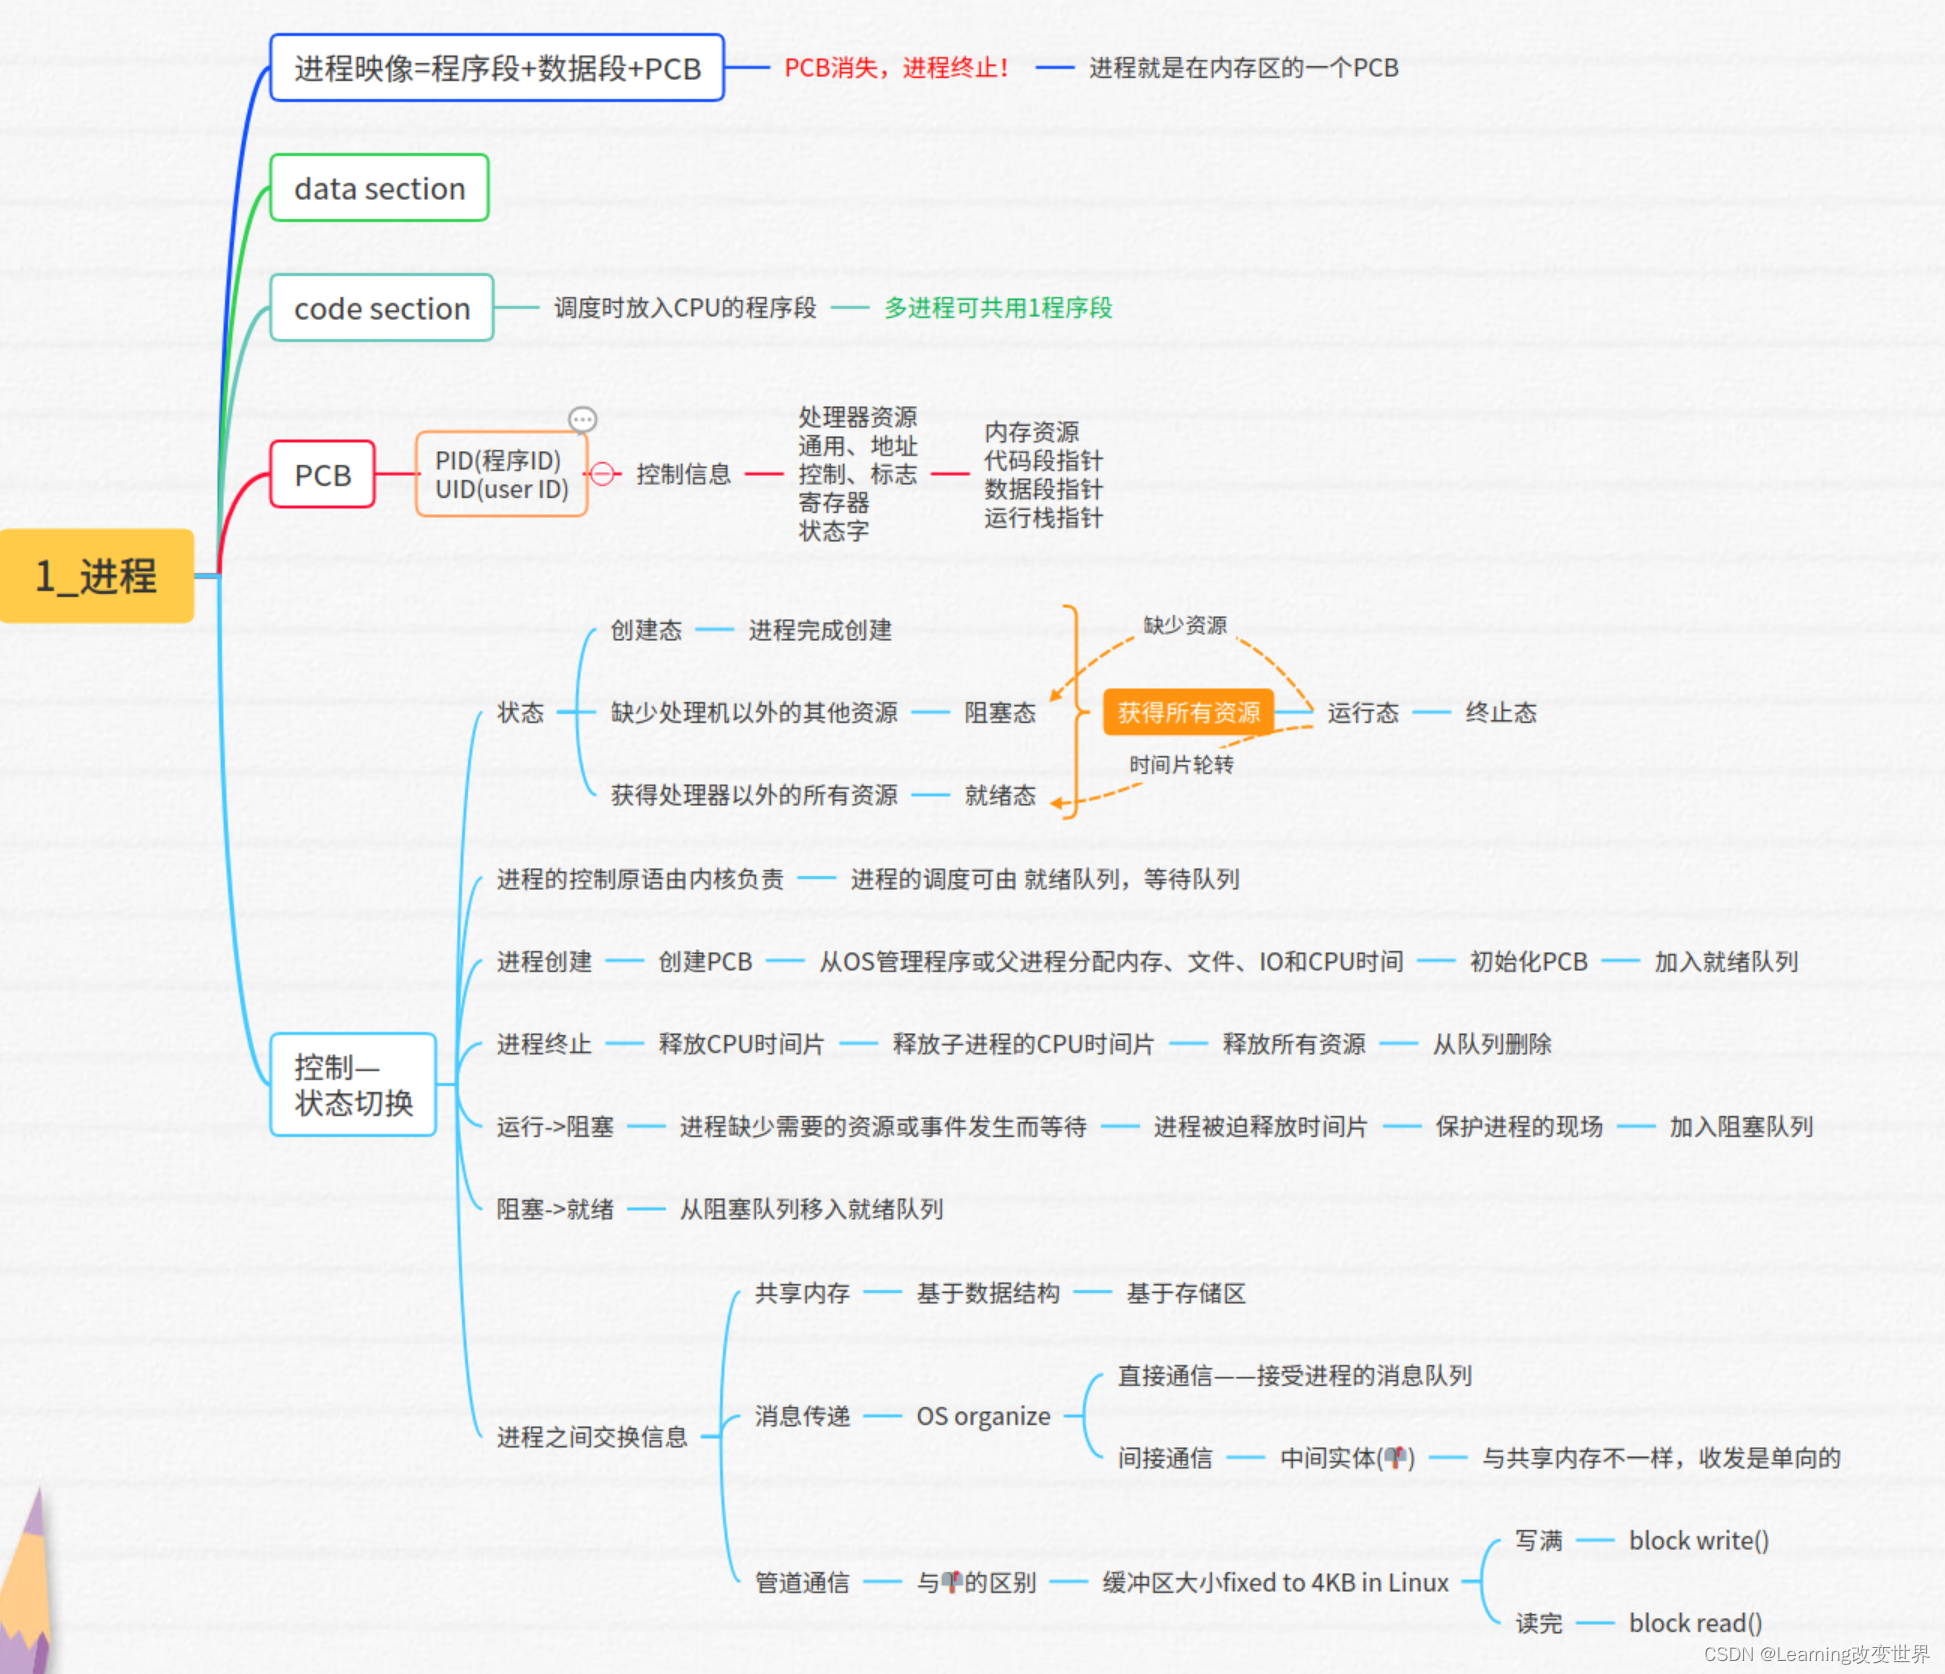1945x1674 pixels.
Task: Click 进程被迫释放时间片 text
Action: pos(1260,1126)
